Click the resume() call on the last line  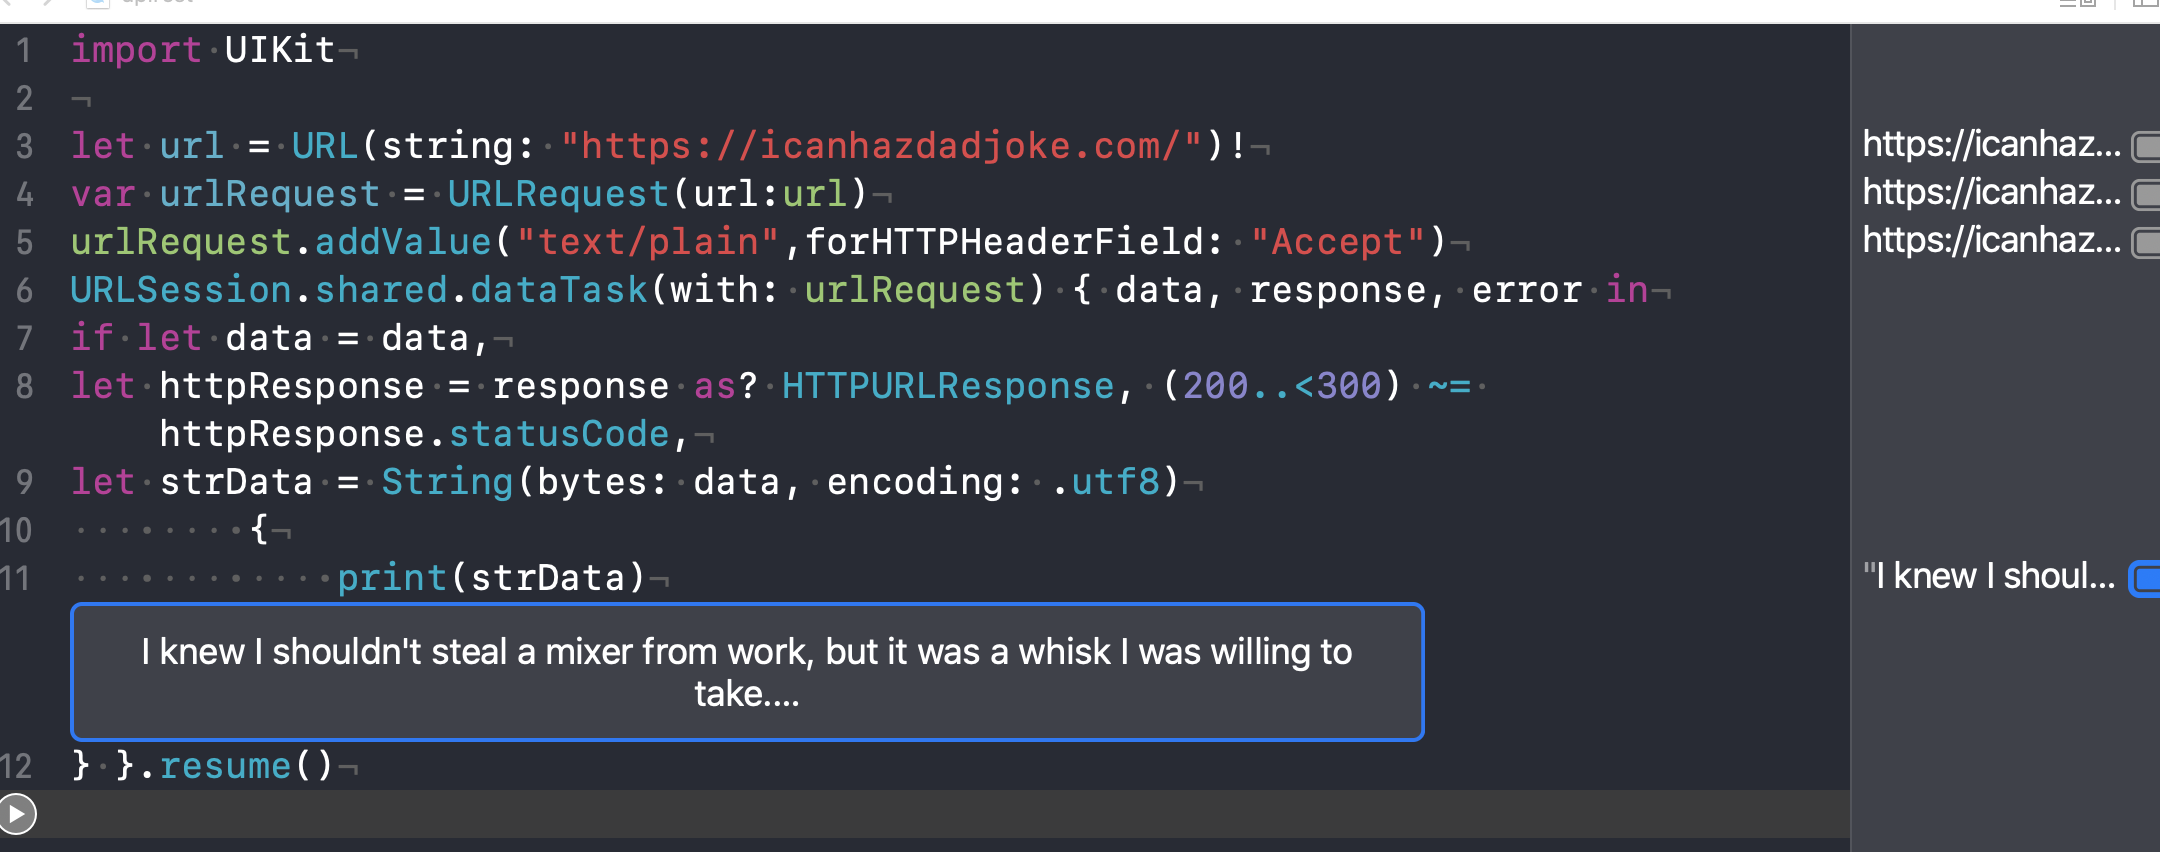click(224, 766)
